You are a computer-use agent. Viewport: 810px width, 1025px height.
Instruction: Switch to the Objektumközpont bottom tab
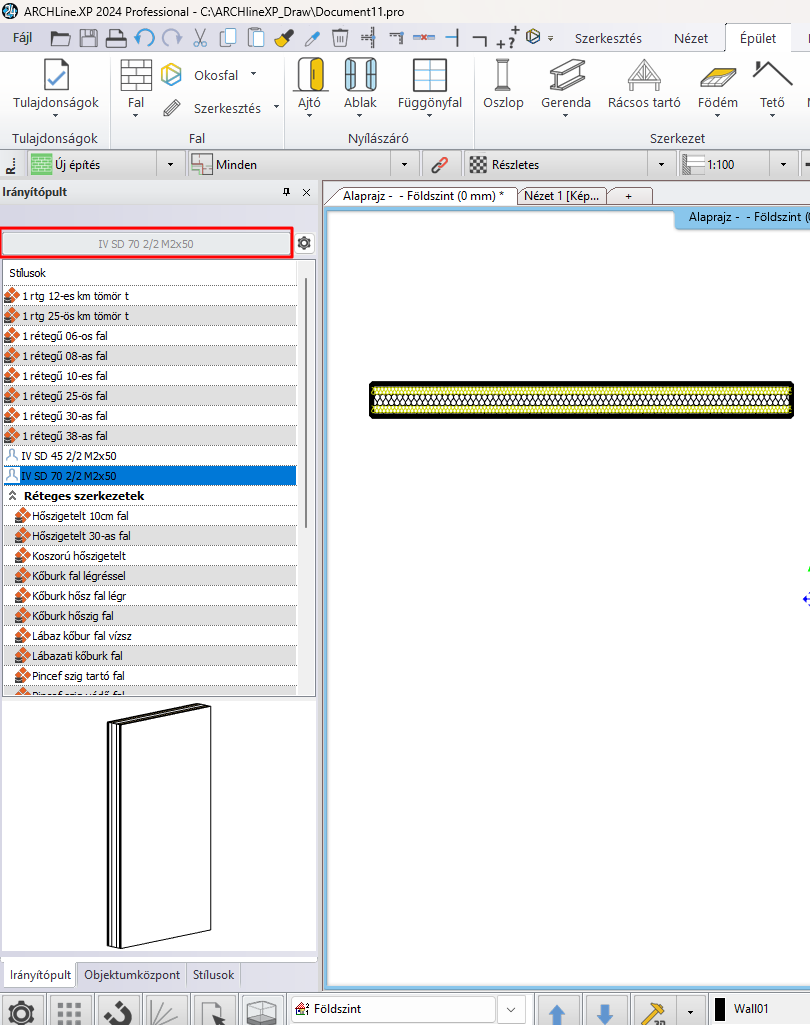(x=132, y=975)
